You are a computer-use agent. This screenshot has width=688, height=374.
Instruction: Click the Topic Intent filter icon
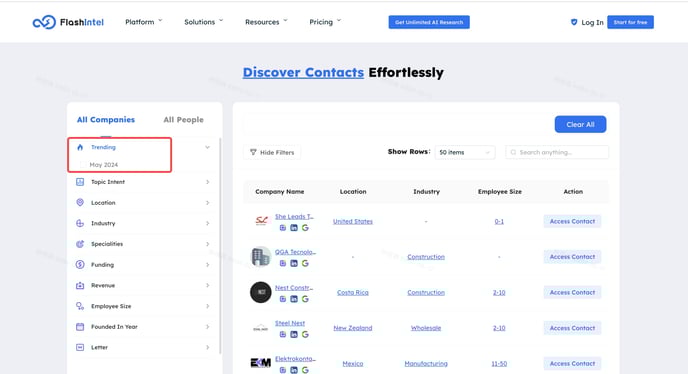(80, 182)
